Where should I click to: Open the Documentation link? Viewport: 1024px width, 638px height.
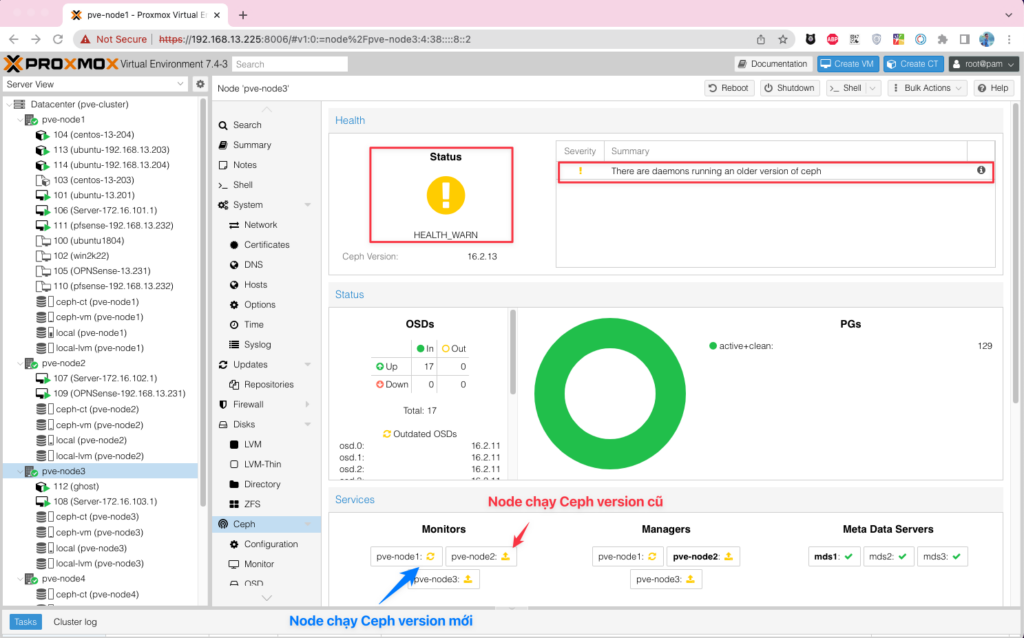coord(773,64)
